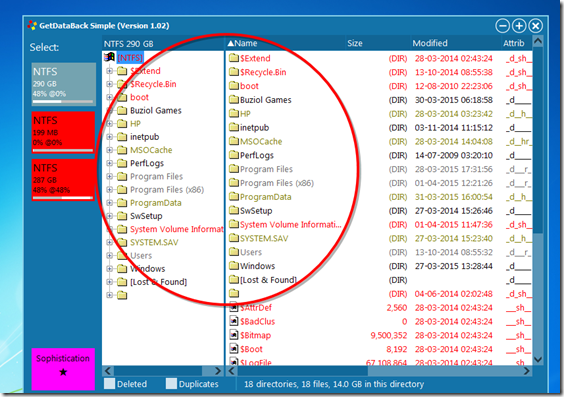
Task: Click MSOCache folder icon in file list
Action: point(234,141)
